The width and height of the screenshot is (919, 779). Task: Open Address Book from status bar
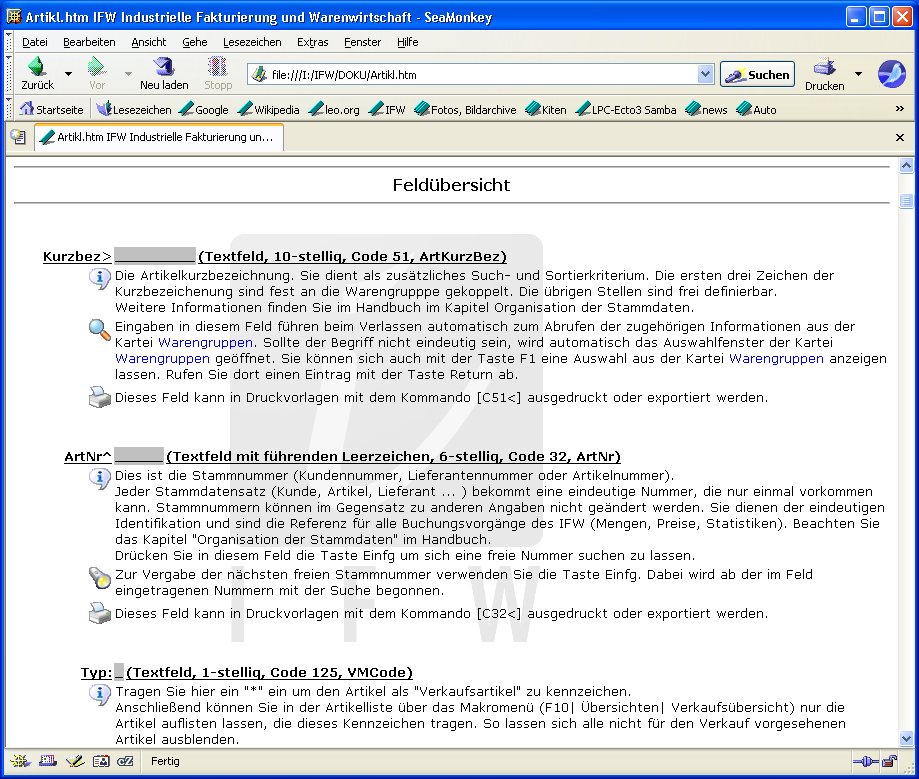pyautogui.click(x=100, y=761)
